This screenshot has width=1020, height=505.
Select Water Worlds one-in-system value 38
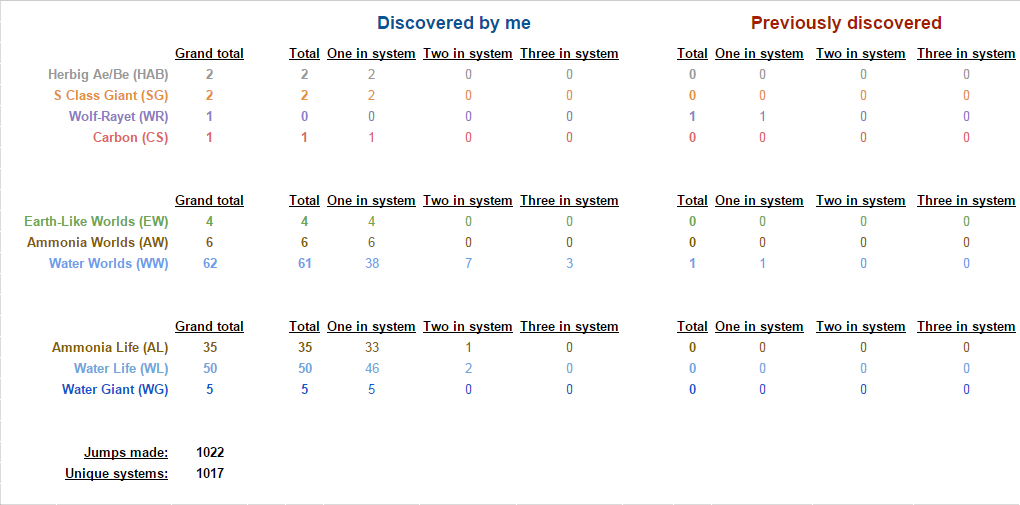pyautogui.click(x=371, y=264)
